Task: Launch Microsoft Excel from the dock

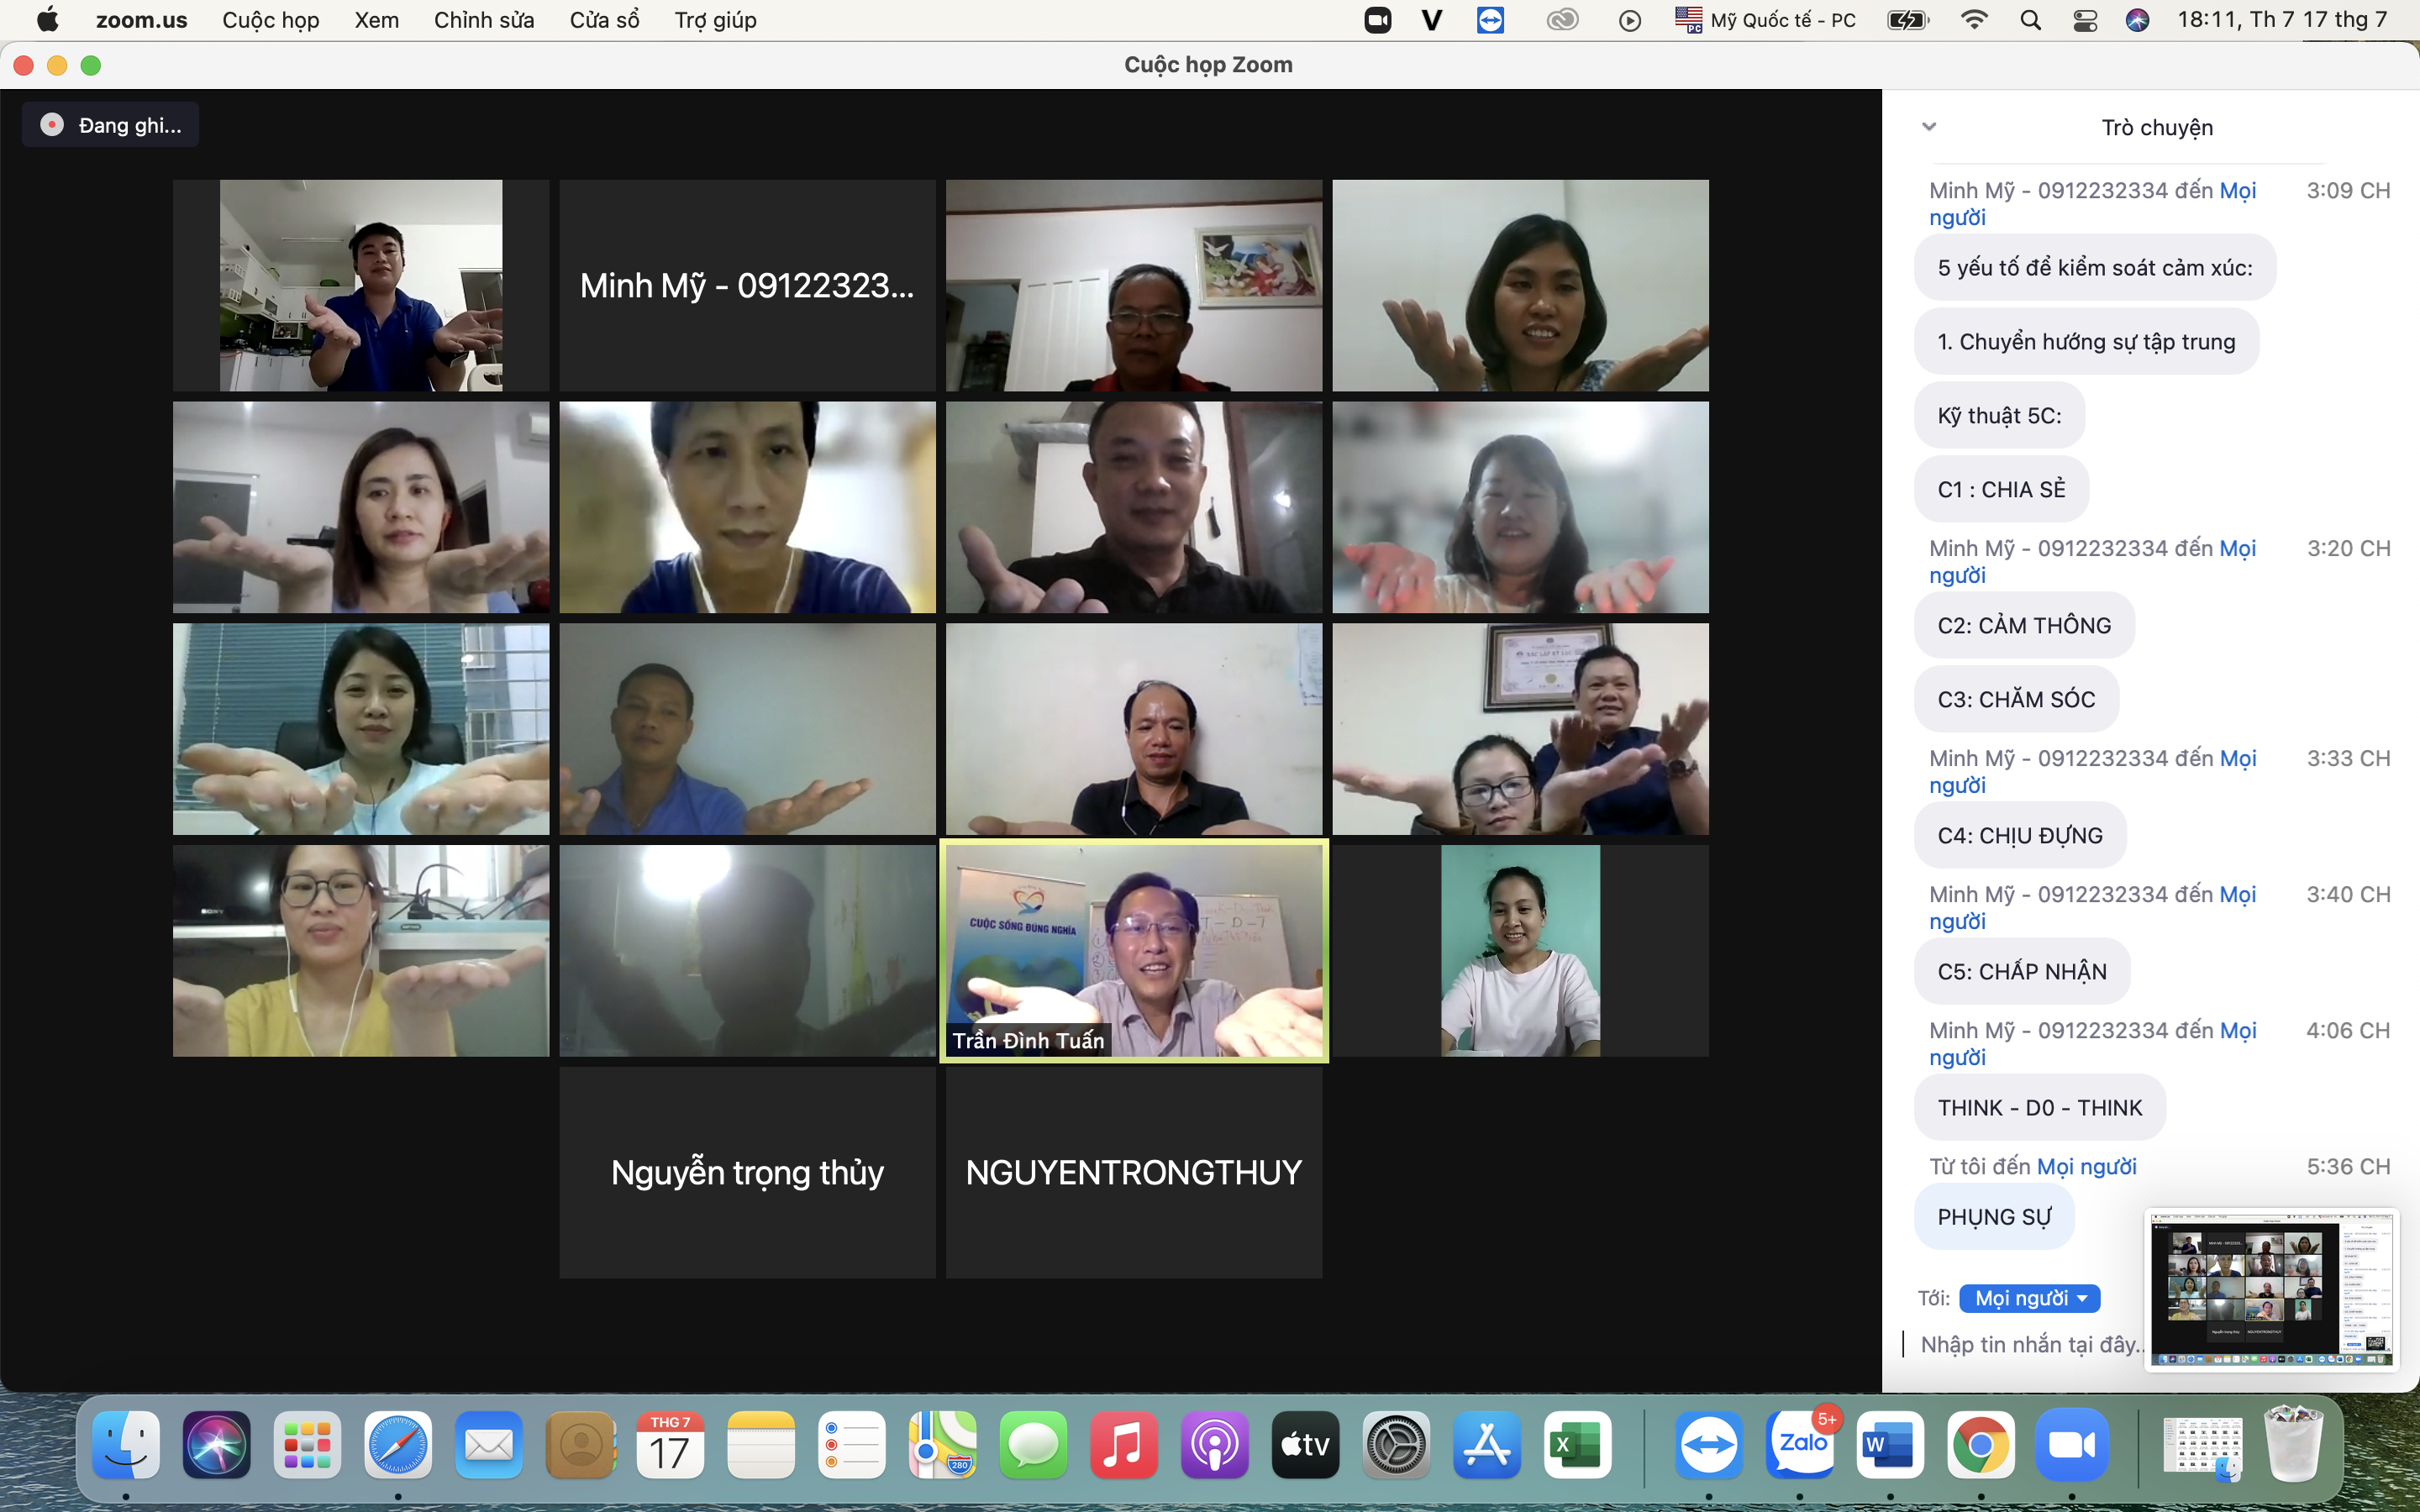Action: coord(1576,1445)
